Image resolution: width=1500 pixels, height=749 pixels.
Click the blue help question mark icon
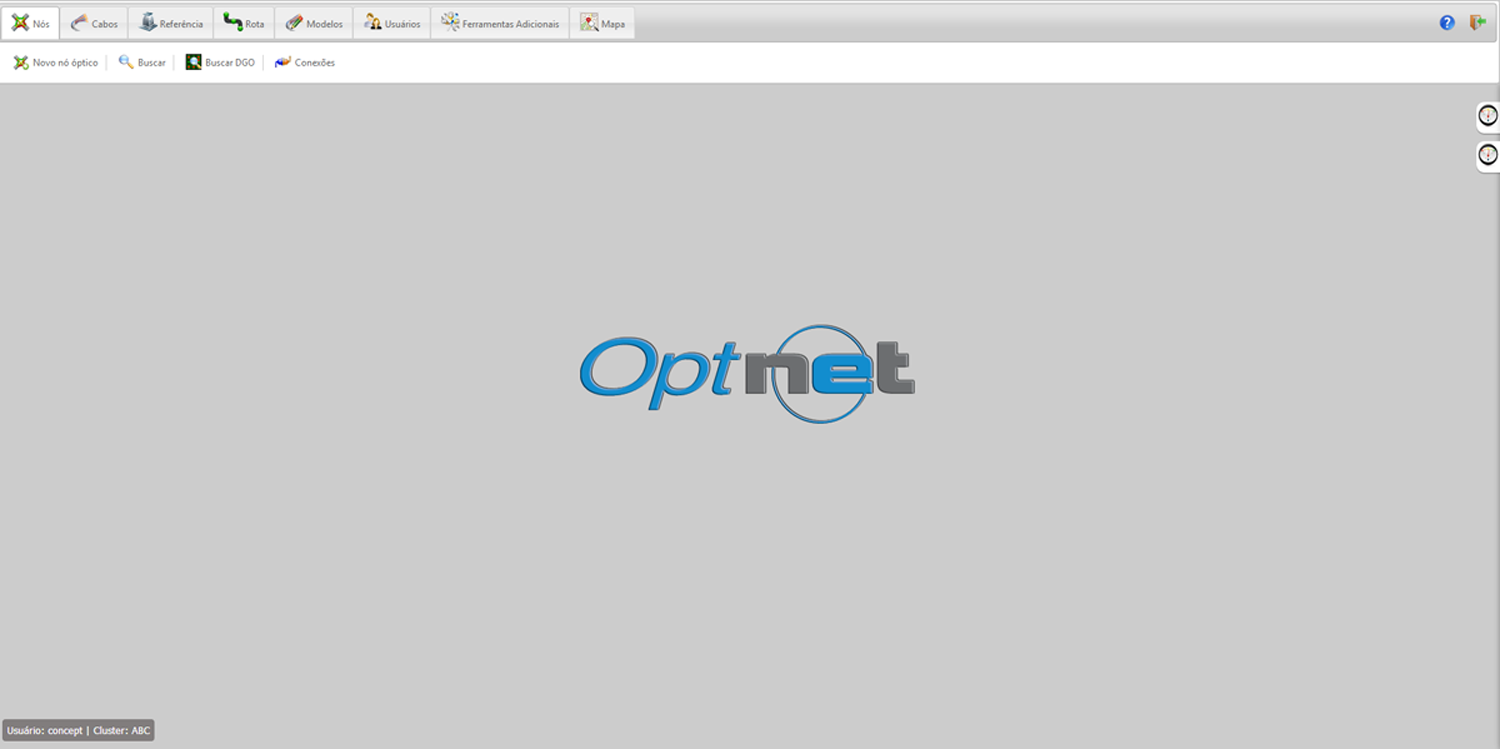point(1447,22)
